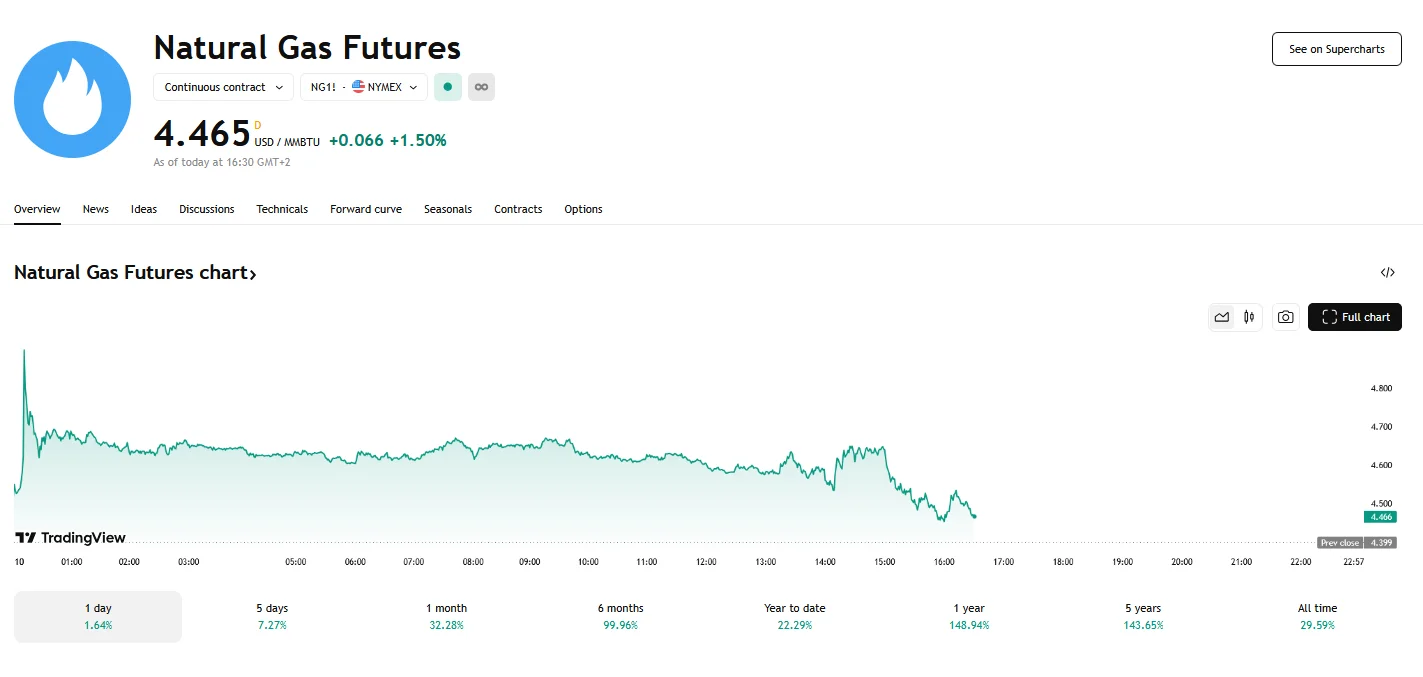This screenshot has height=677, width=1423.
Task: Open the embed code icon near the chart title
Action: pos(1387,272)
